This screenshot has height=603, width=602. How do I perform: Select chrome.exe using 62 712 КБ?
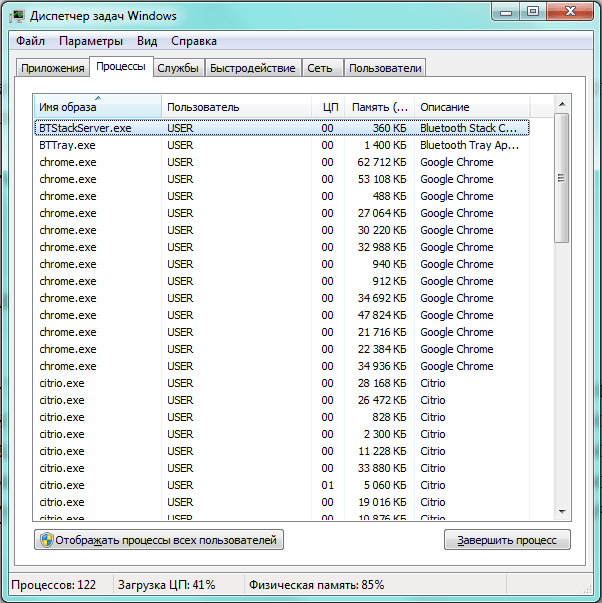[x=282, y=162]
